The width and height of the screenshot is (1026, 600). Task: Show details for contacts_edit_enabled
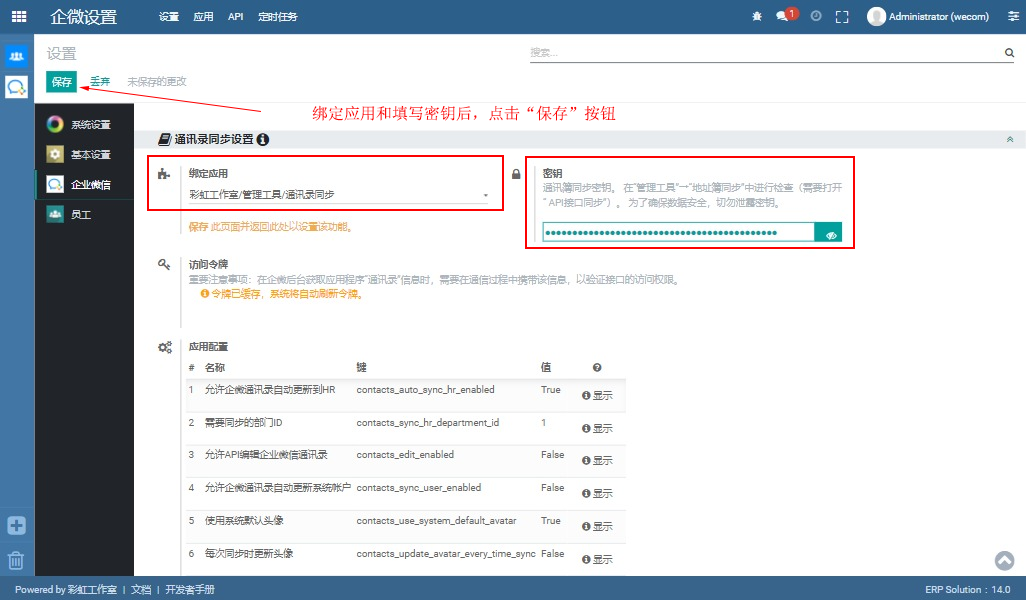click(597, 460)
